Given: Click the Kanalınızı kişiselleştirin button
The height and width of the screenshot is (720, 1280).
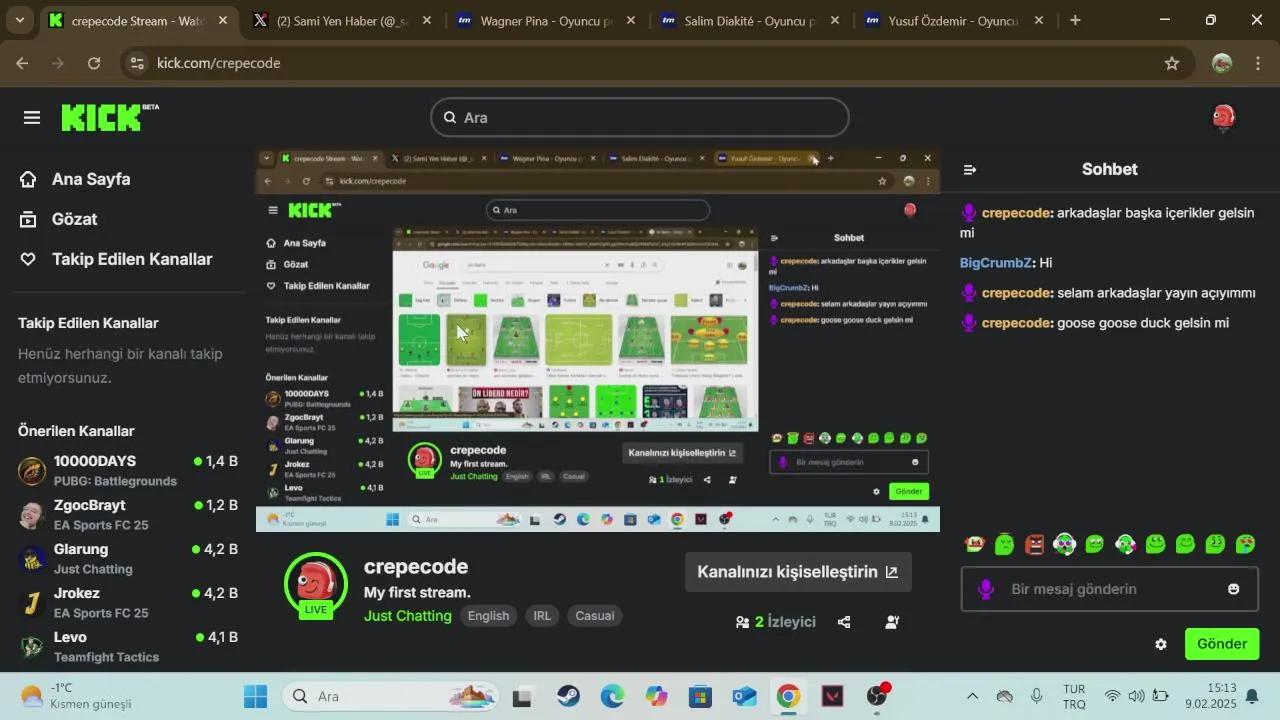Looking at the screenshot, I should pyautogui.click(x=798, y=572).
